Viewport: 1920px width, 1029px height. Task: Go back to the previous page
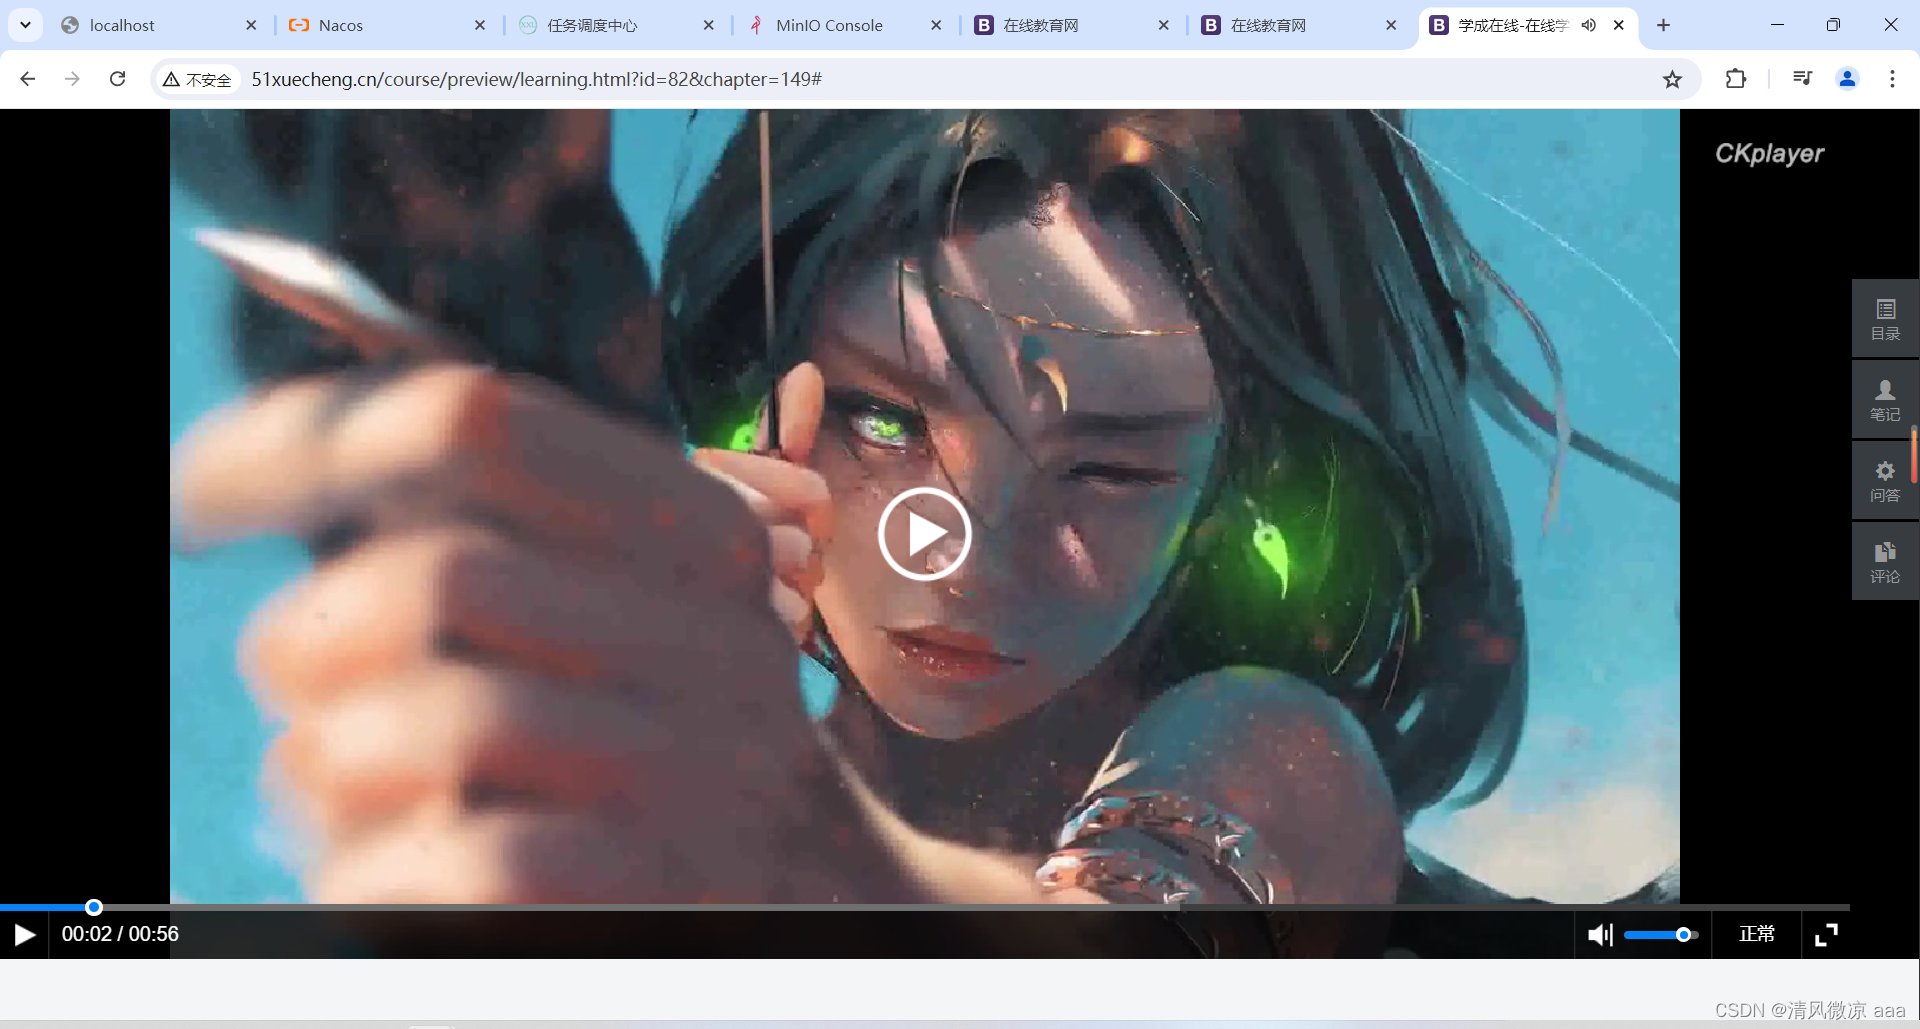pyautogui.click(x=28, y=79)
